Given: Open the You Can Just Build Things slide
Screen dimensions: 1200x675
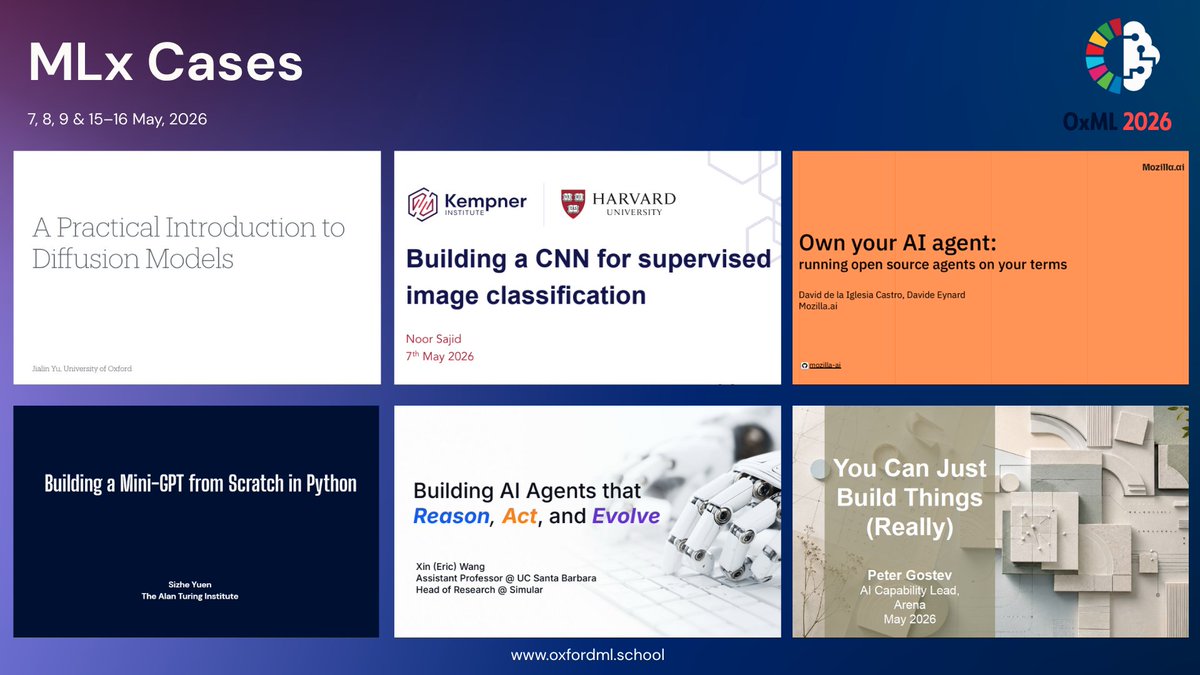Looking at the screenshot, I should 990,521.
